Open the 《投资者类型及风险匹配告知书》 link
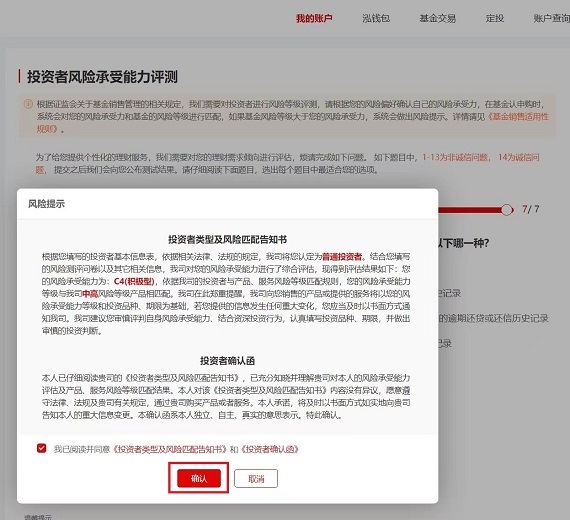Screen dimensions: 570x520 (x=169, y=449)
